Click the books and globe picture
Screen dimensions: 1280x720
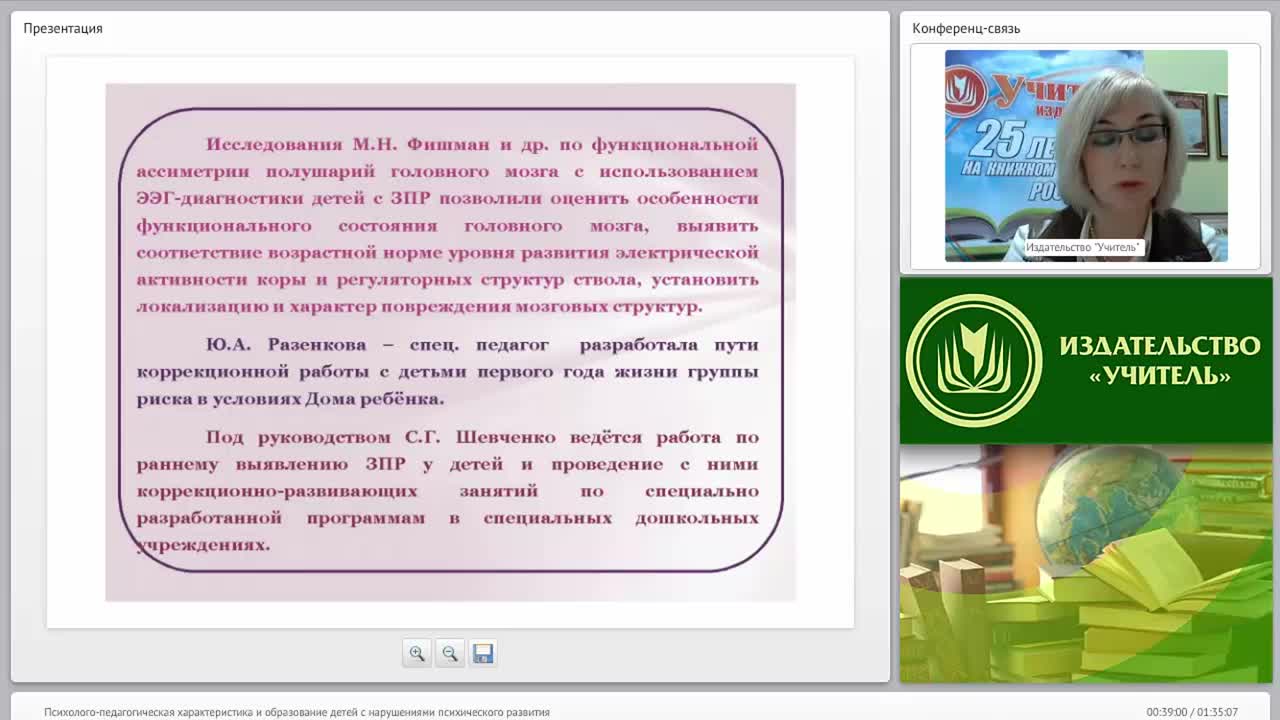coord(1086,563)
